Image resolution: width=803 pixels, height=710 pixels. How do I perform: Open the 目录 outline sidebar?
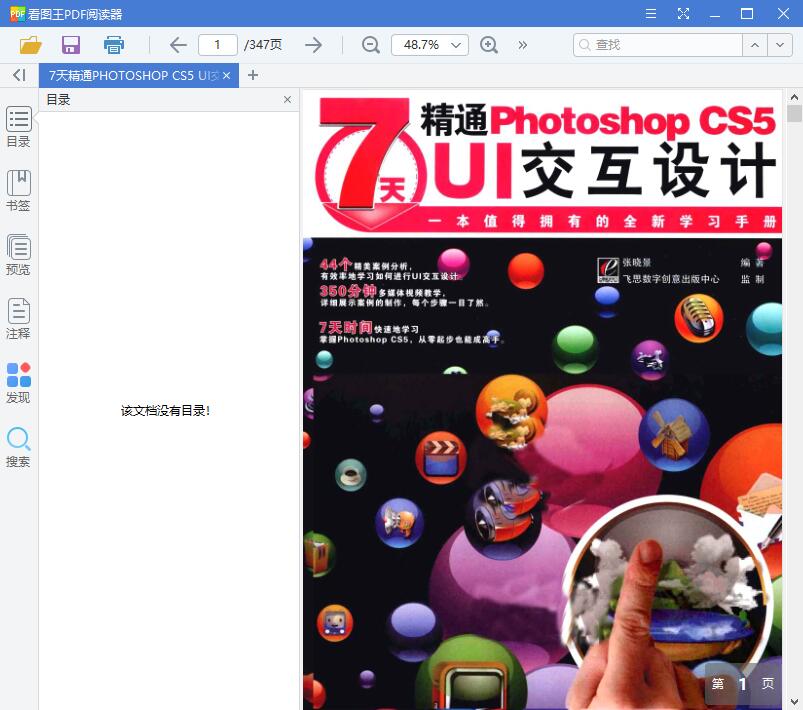click(x=19, y=127)
